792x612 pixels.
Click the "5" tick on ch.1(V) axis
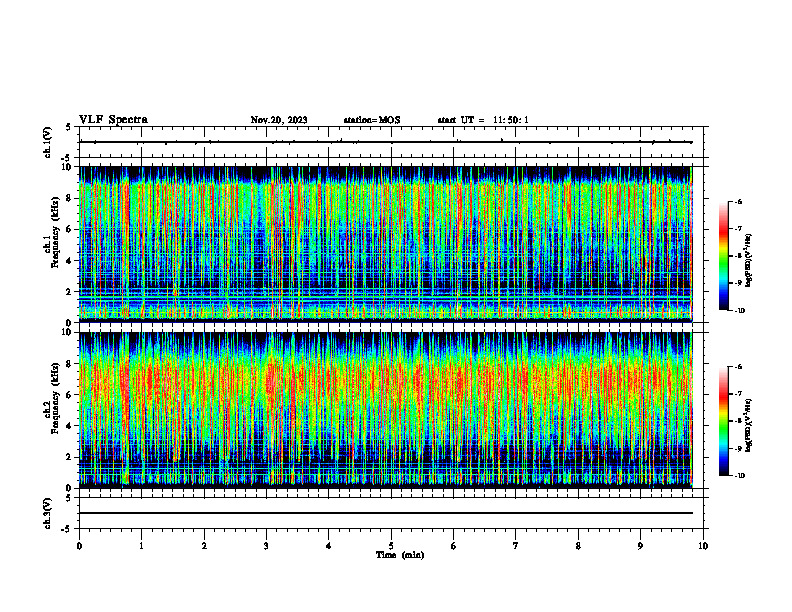pos(68,127)
